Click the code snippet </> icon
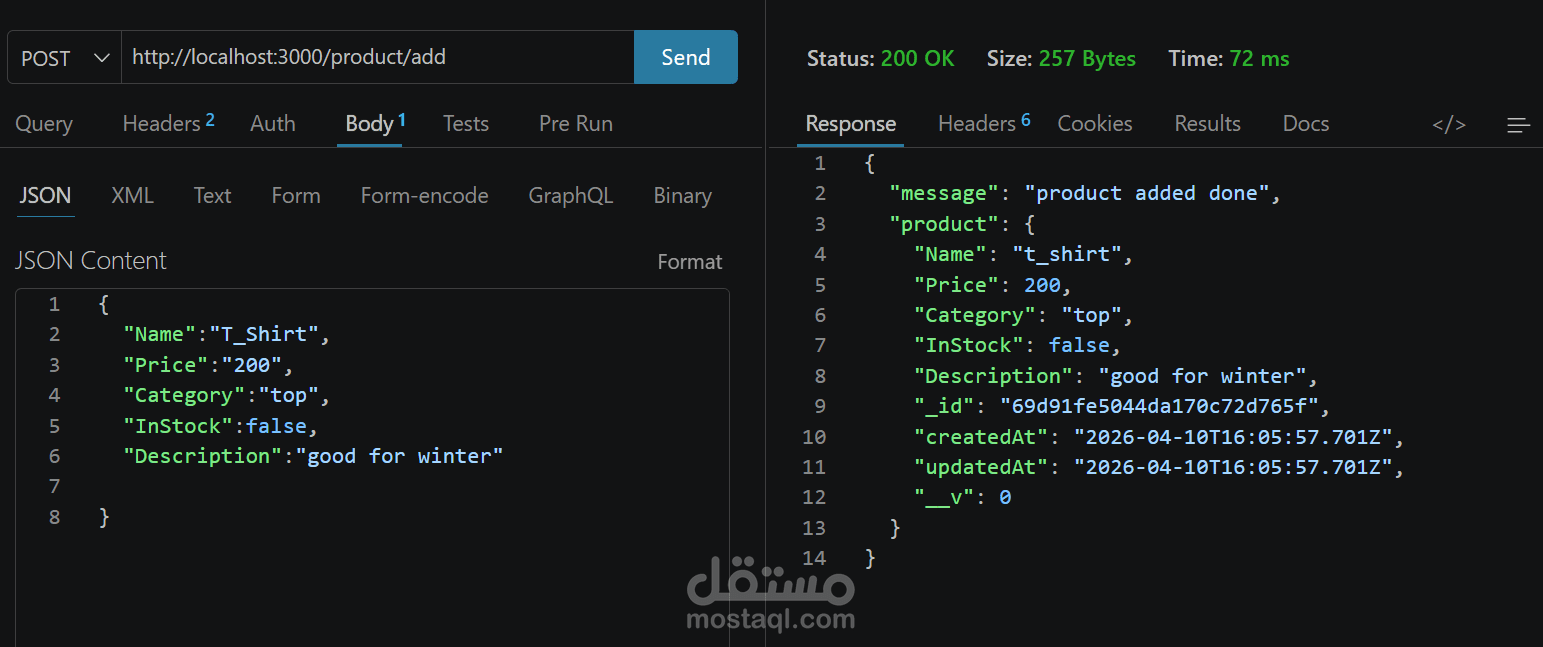1543x647 pixels. (1449, 125)
